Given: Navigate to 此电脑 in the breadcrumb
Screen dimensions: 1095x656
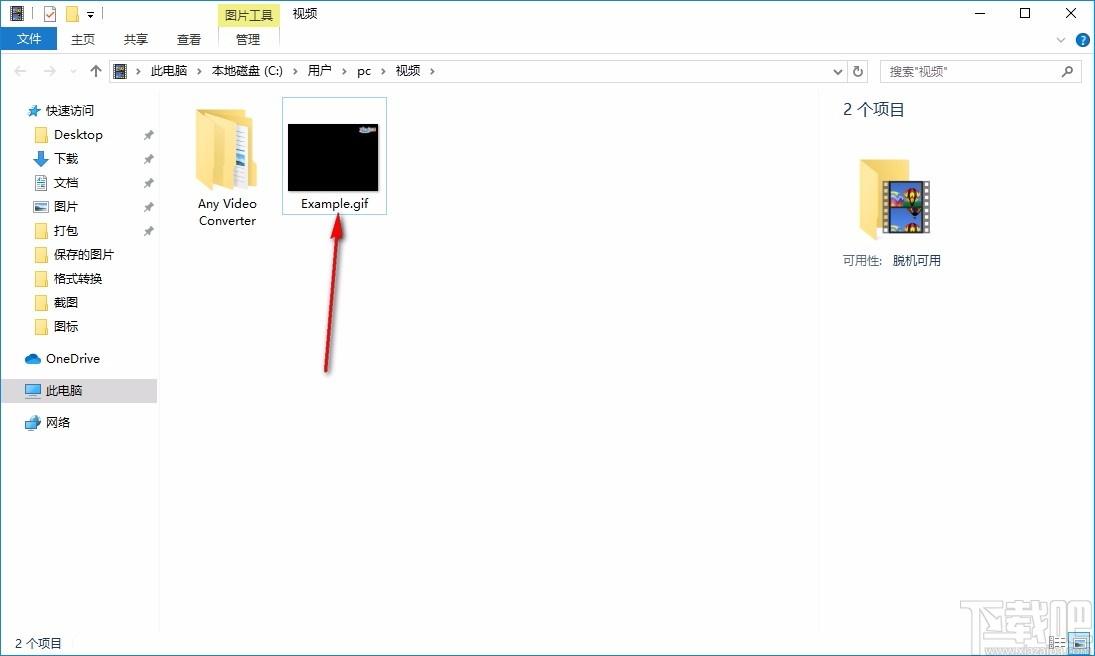Looking at the screenshot, I should click(x=169, y=71).
